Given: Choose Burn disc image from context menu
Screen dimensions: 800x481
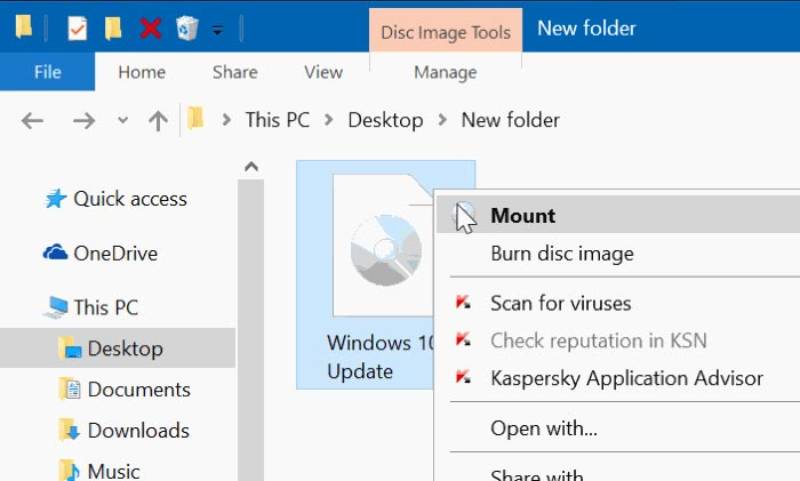Looking at the screenshot, I should pos(561,254).
